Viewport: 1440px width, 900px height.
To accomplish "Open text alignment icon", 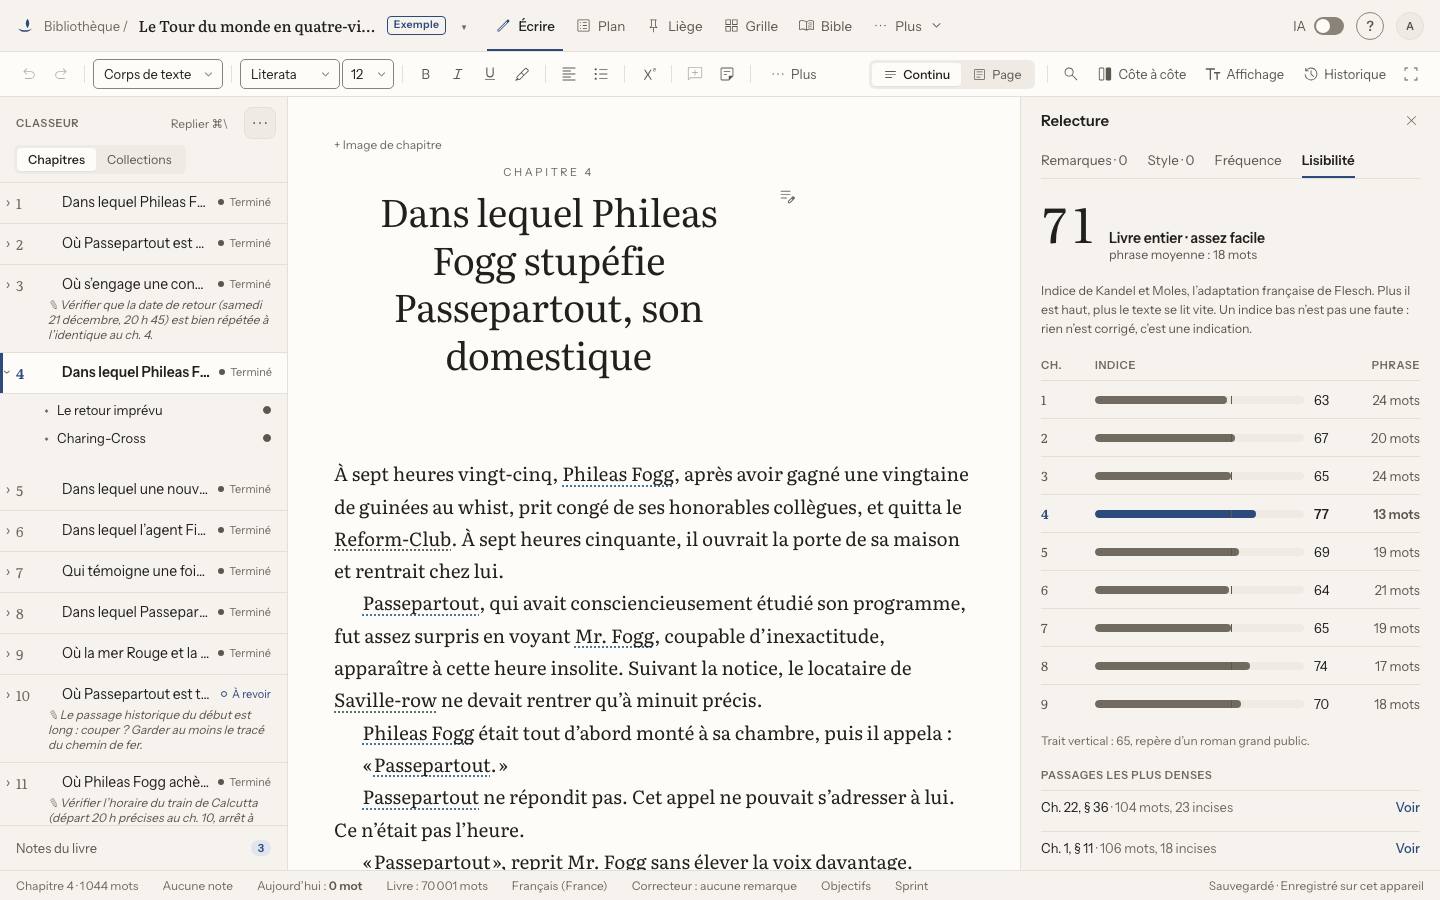I will click(569, 74).
